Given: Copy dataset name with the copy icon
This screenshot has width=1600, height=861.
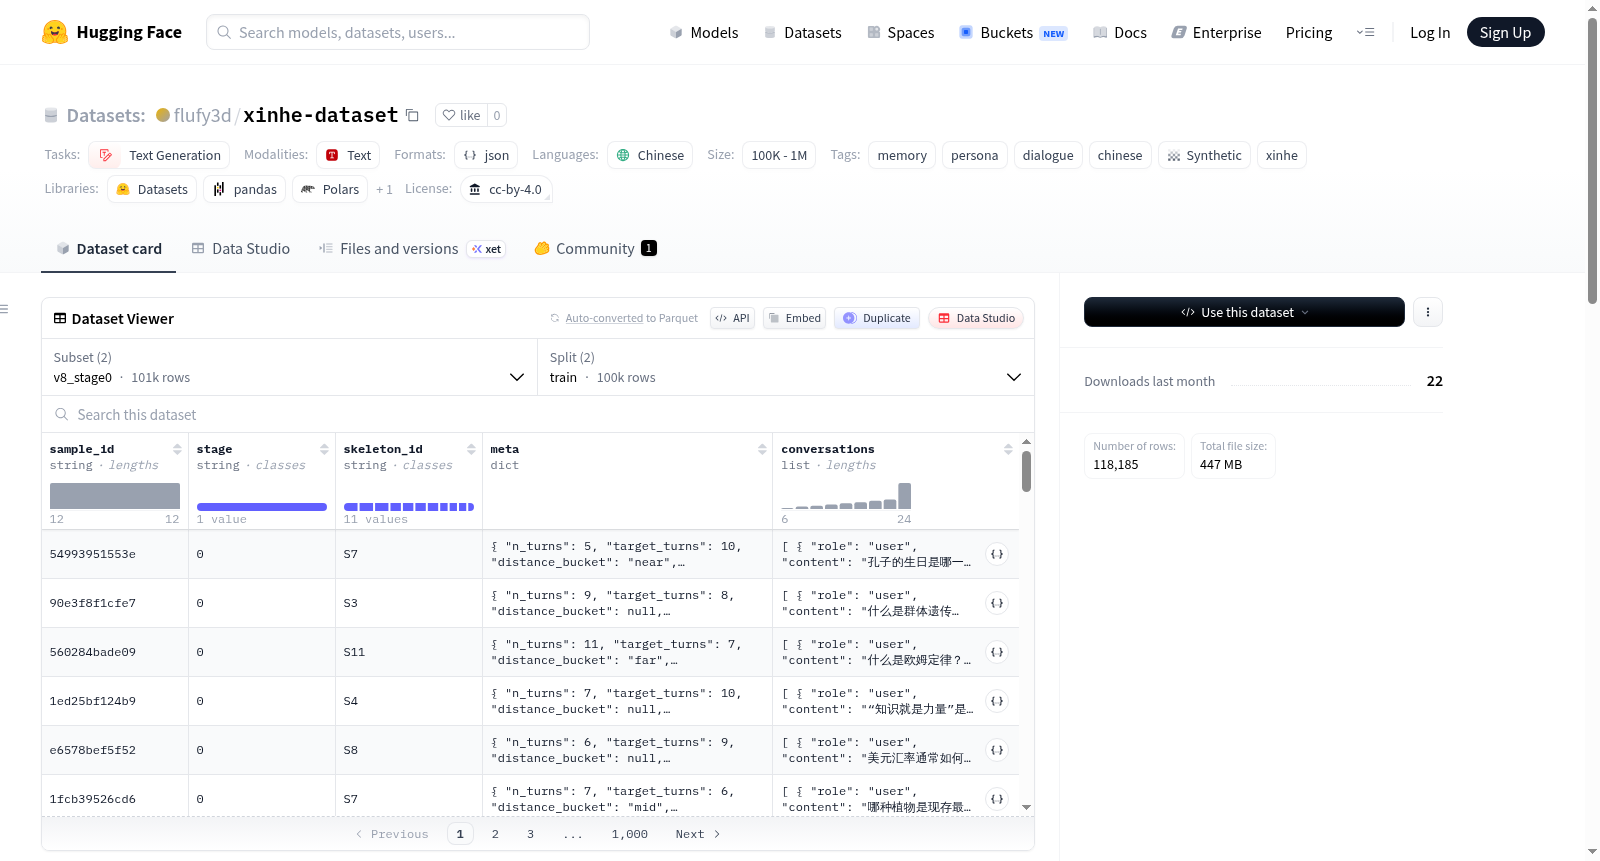Looking at the screenshot, I should tap(412, 115).
